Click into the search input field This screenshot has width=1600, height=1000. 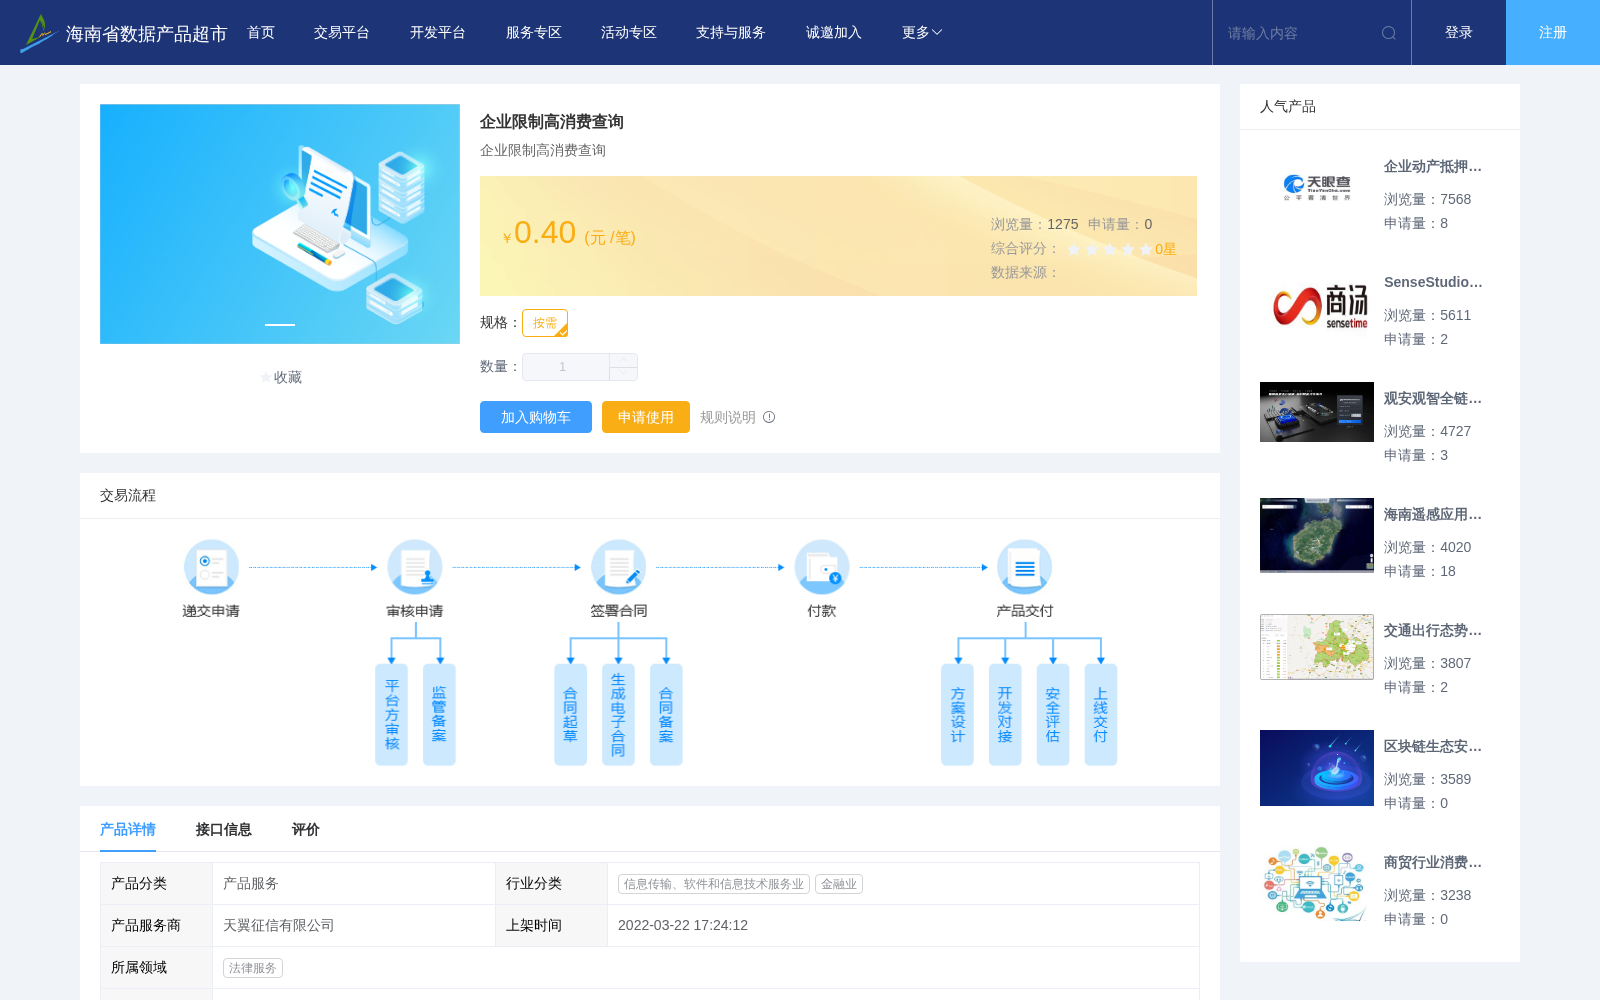coord(1300,33)
